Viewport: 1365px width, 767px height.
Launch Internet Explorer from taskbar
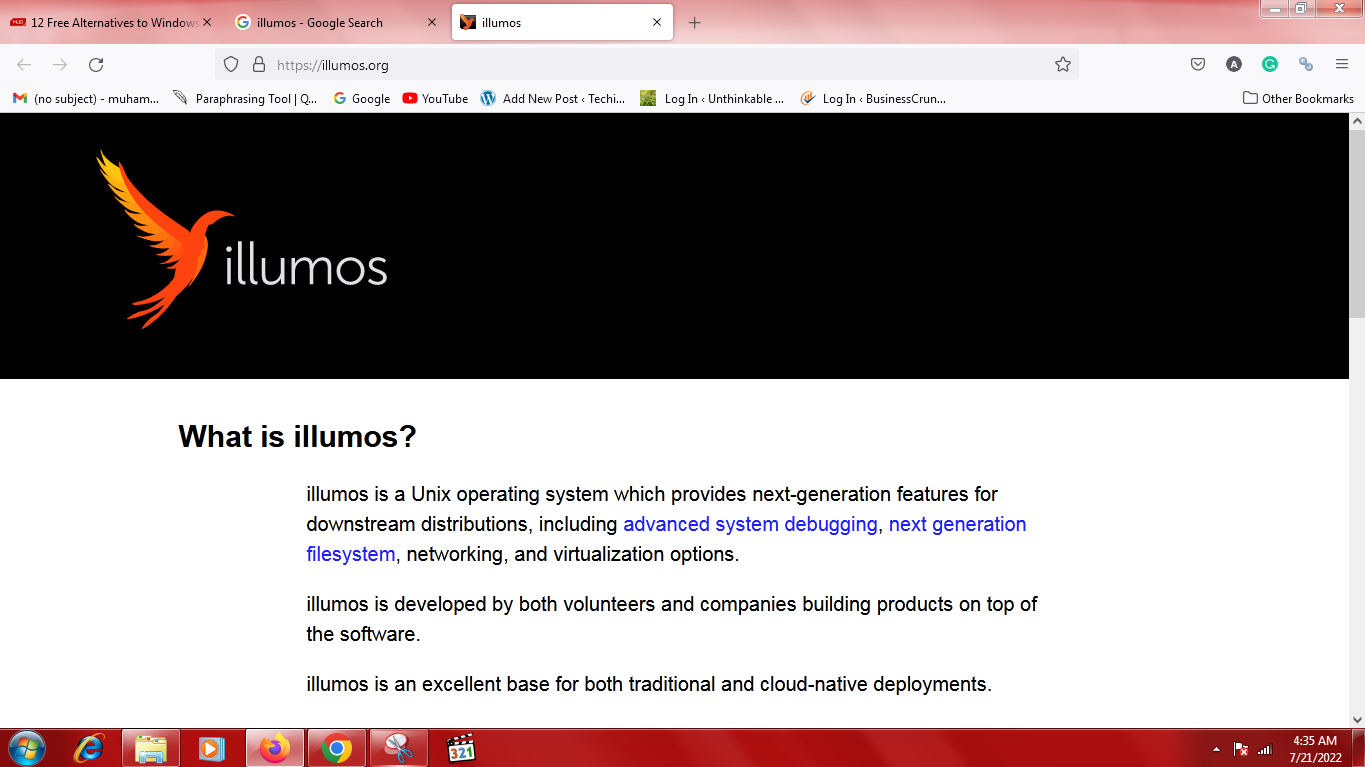pos(91,748)
